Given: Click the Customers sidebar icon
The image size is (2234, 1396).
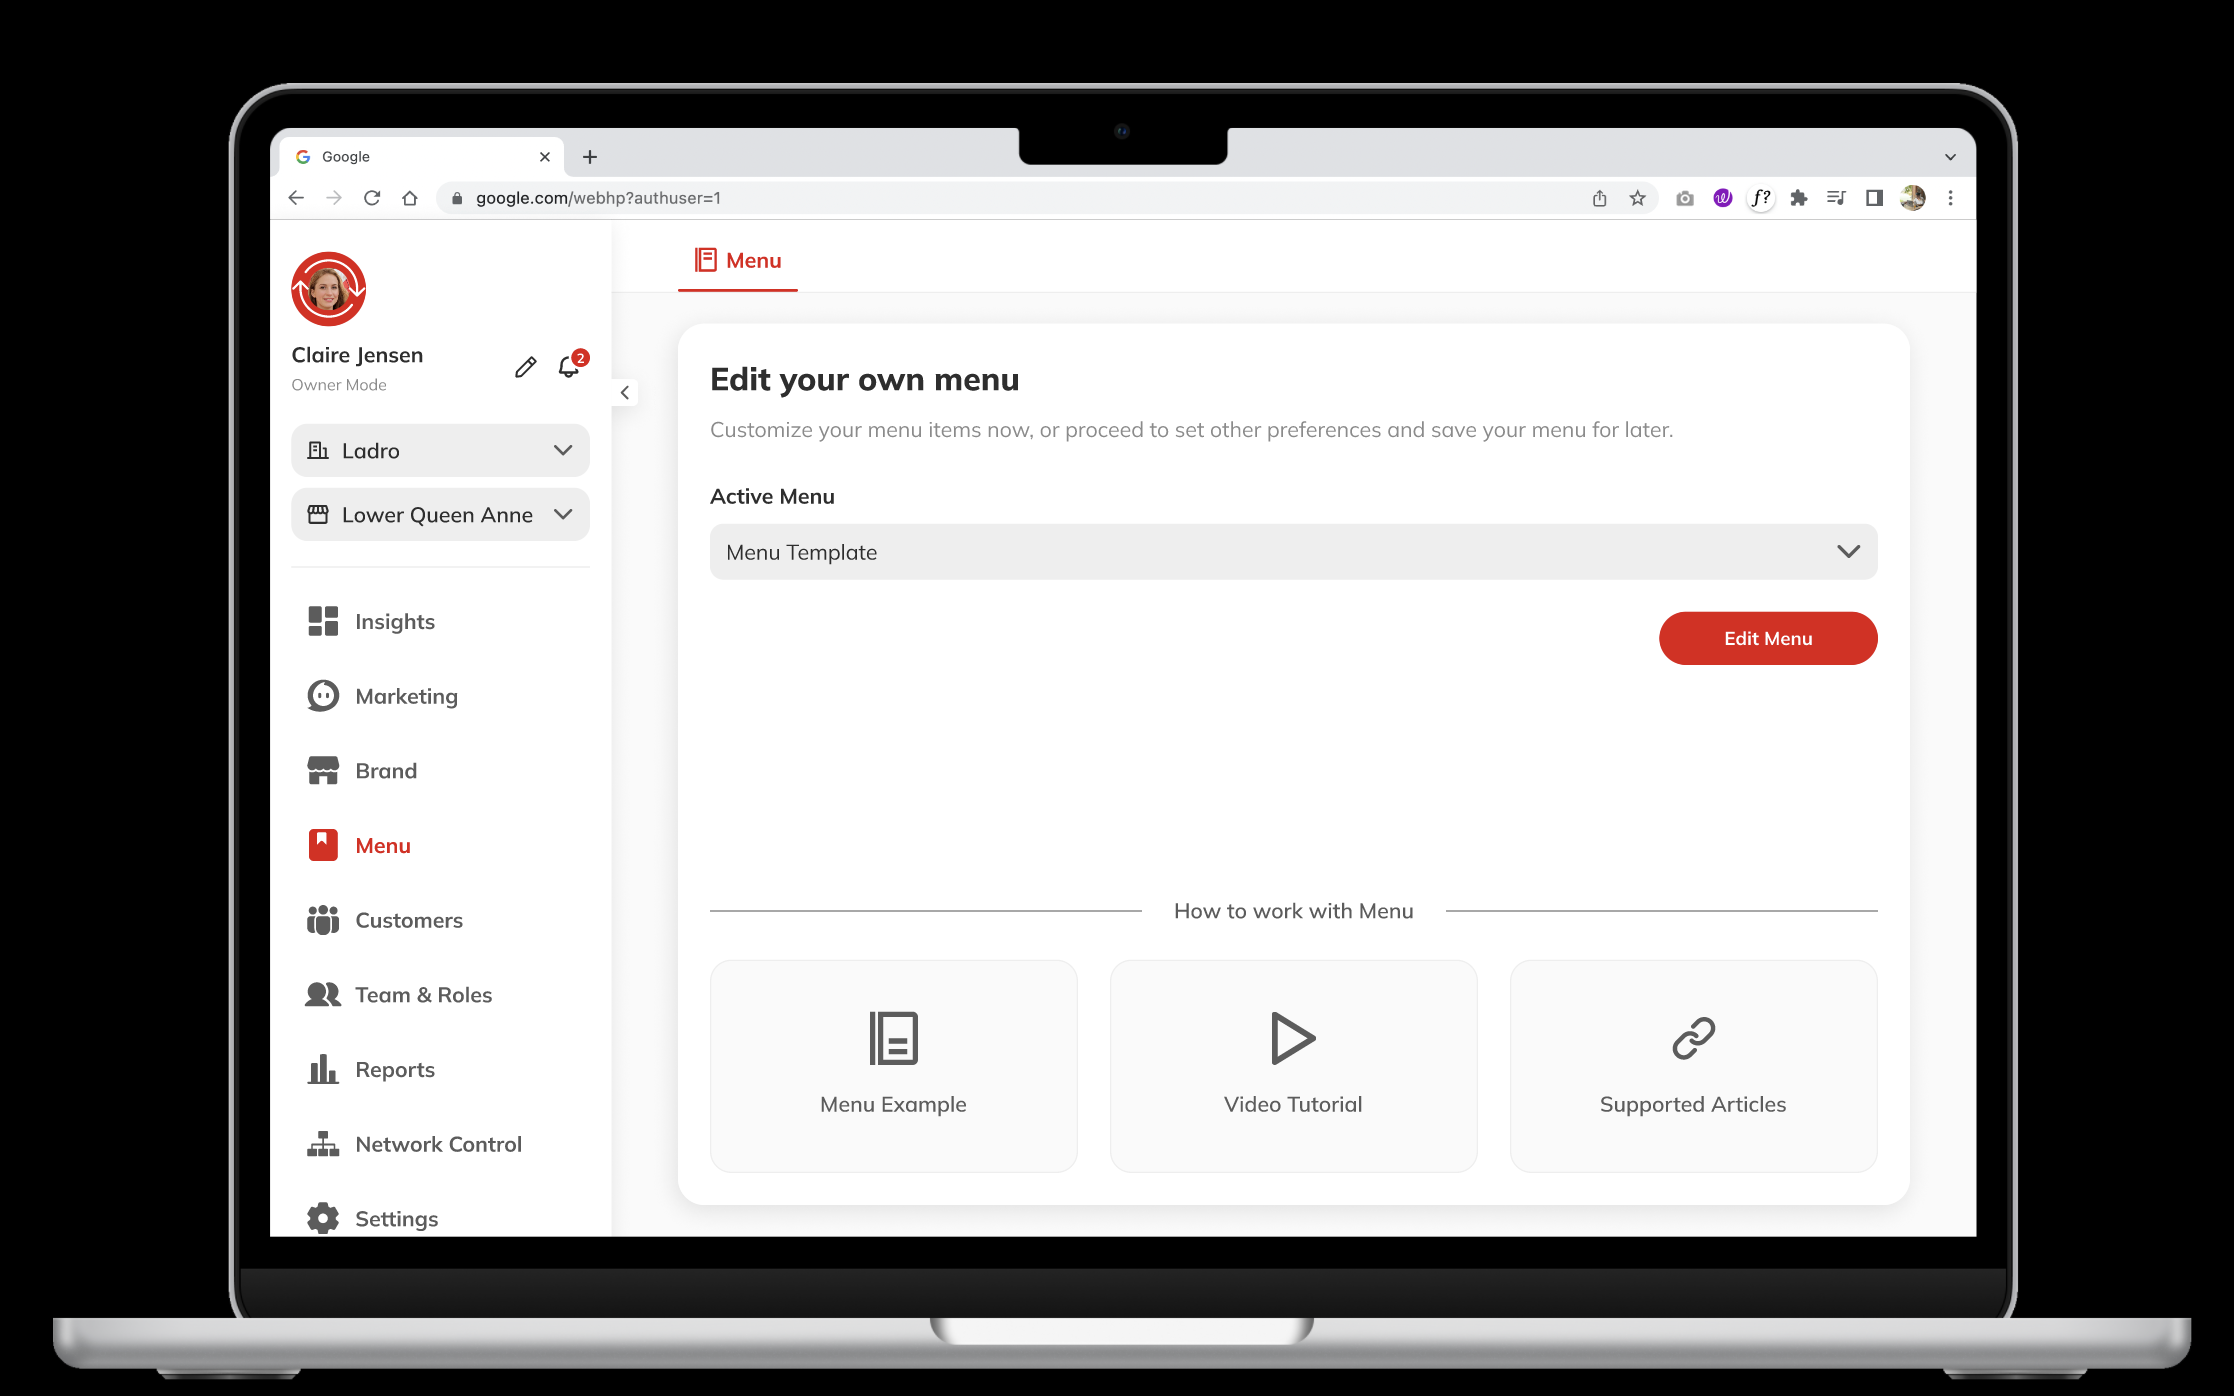Looking at the screenshot, I should click(x=322, y=918).
